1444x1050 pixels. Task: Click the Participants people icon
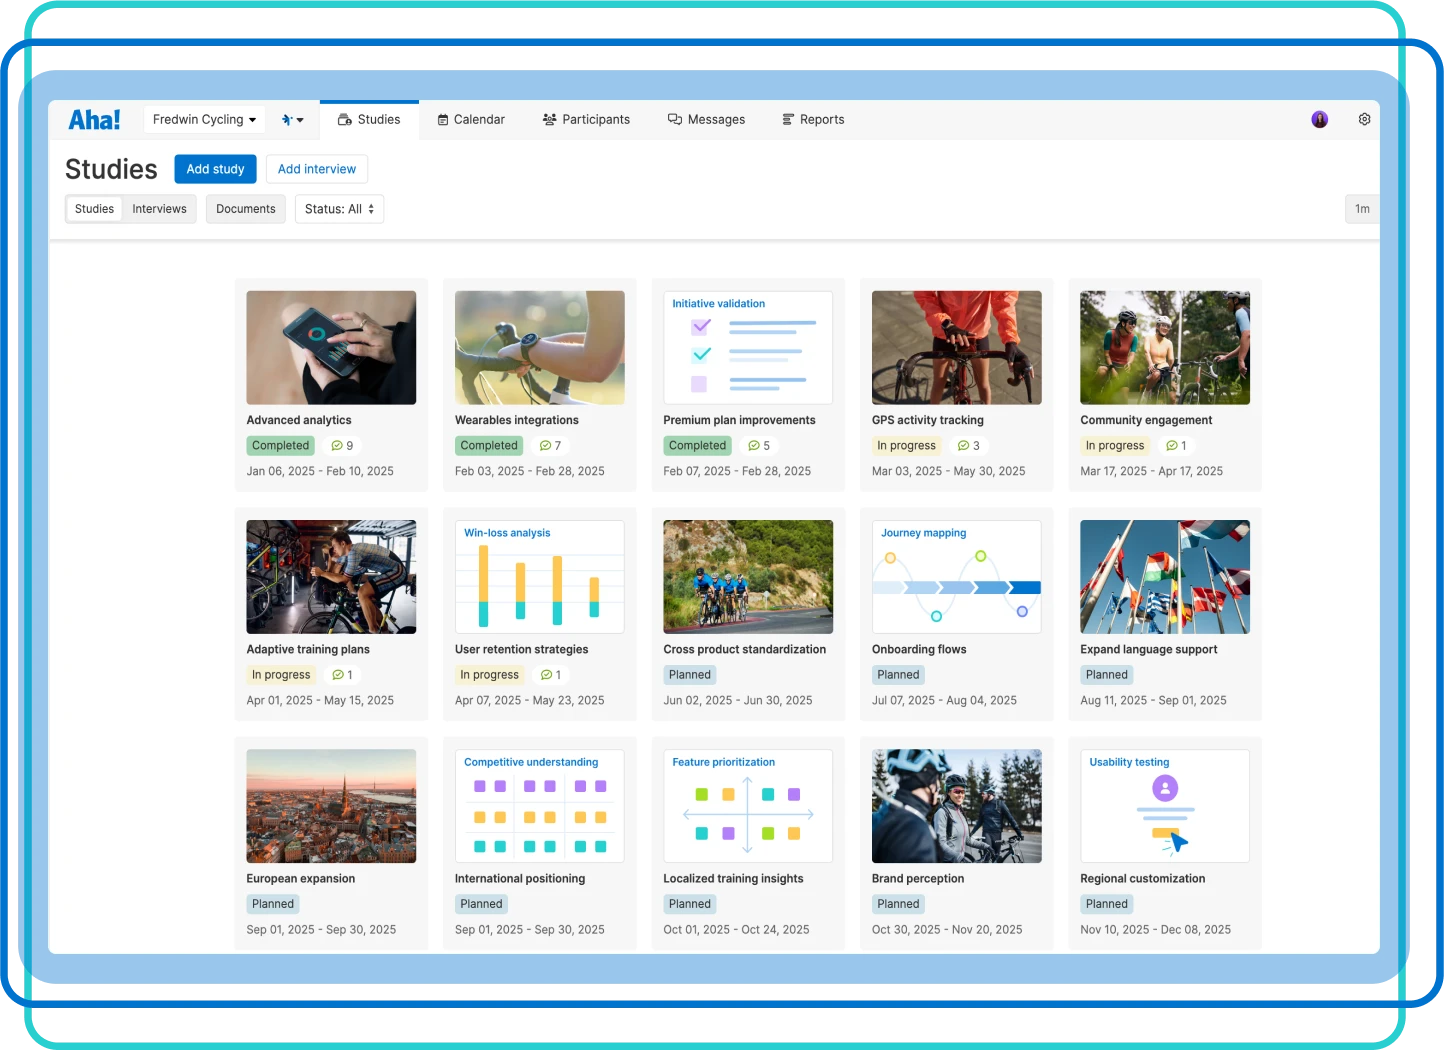tap(548, 119)
